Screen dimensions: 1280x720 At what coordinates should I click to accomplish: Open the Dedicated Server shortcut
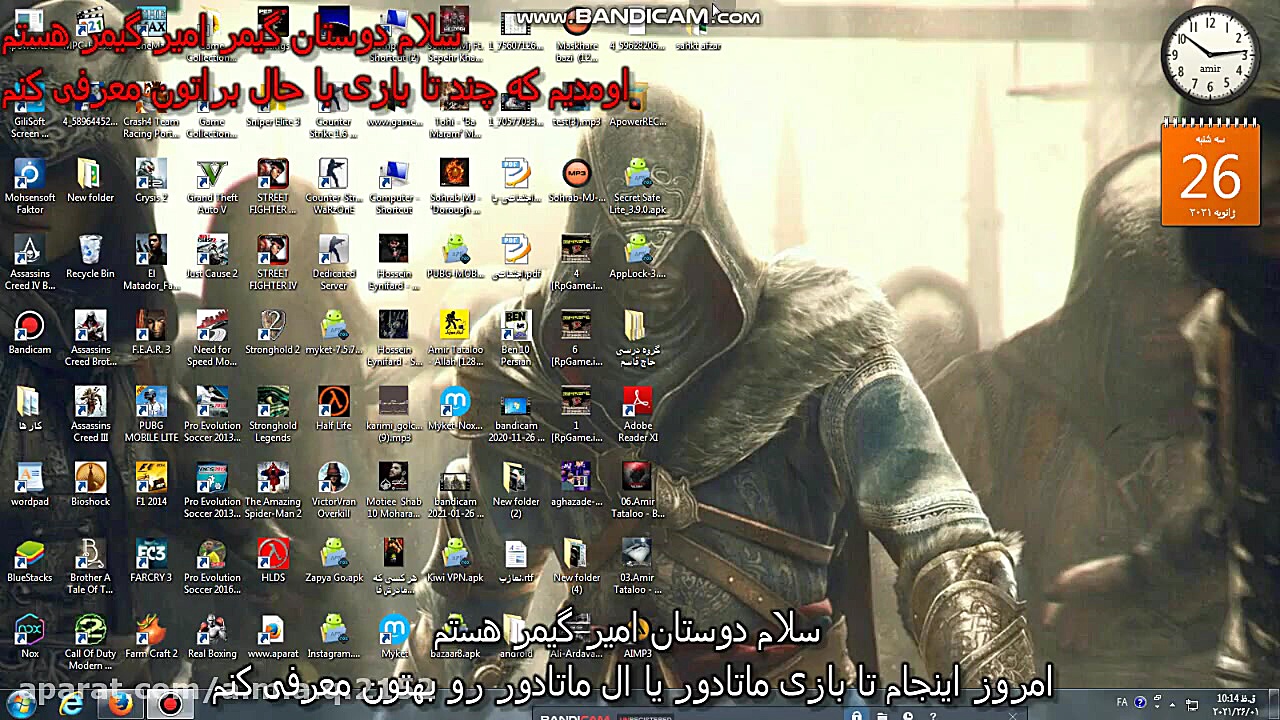click(333, 262)
